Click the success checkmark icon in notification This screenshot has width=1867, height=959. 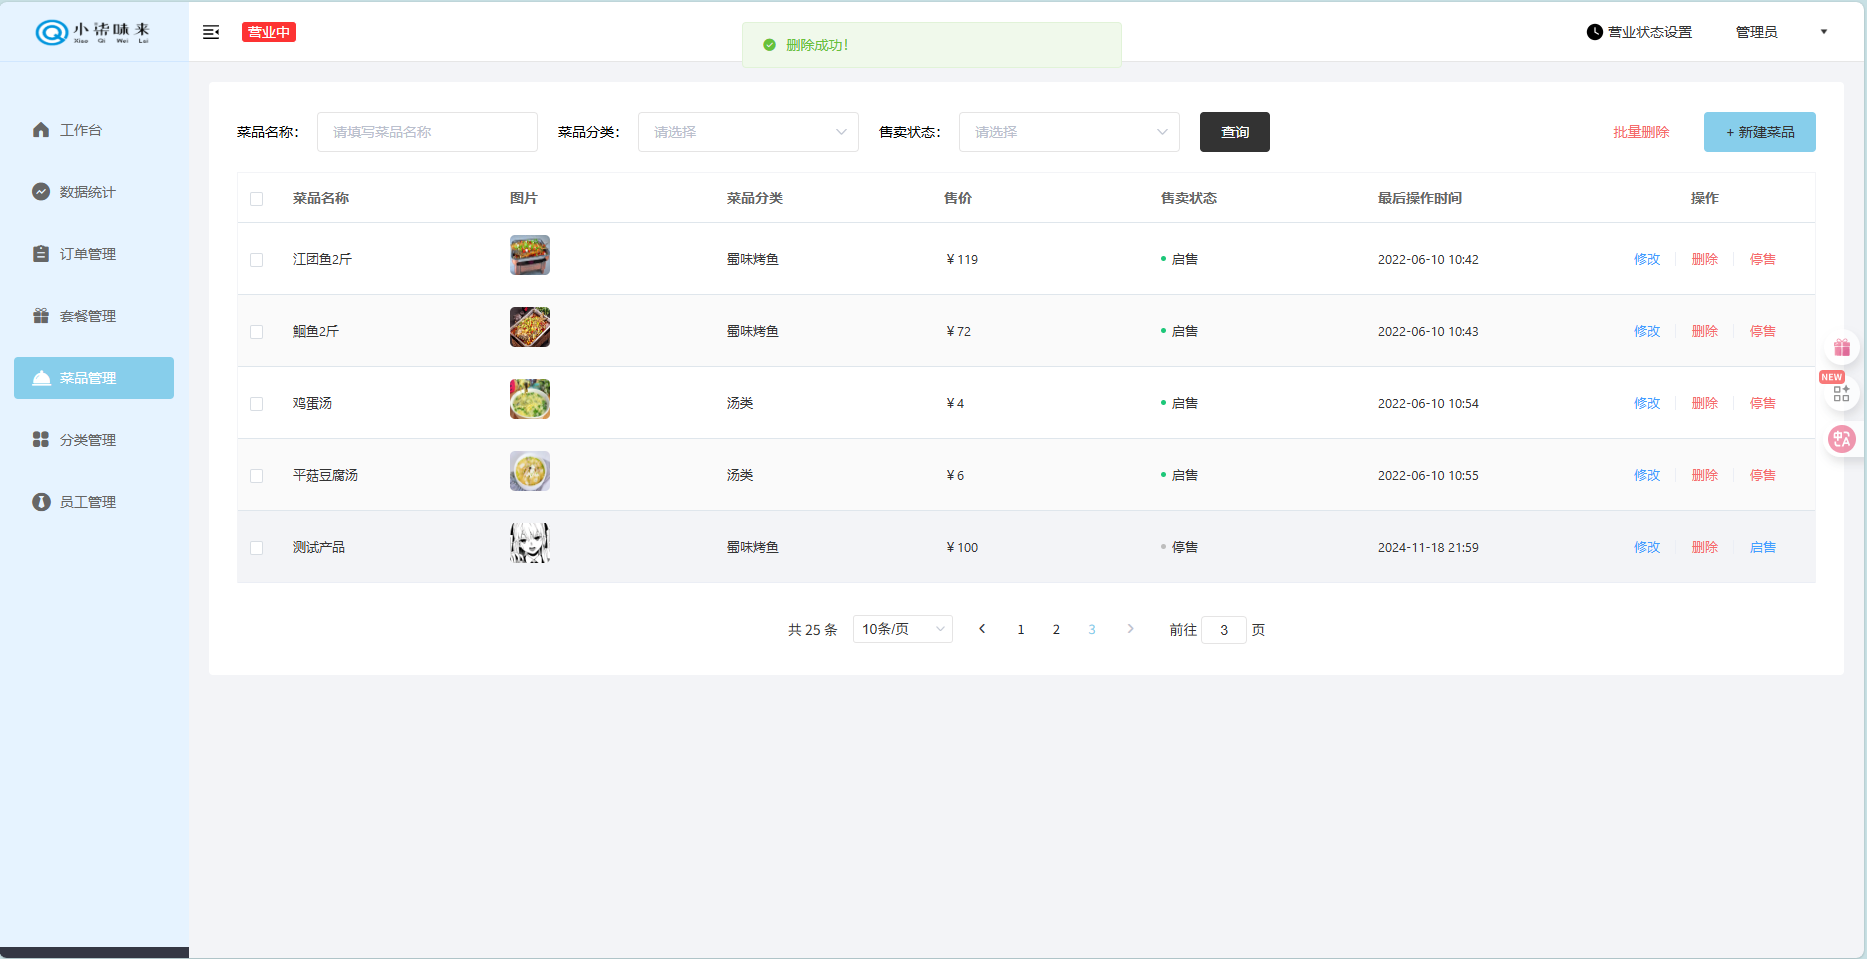pos(769,45)
